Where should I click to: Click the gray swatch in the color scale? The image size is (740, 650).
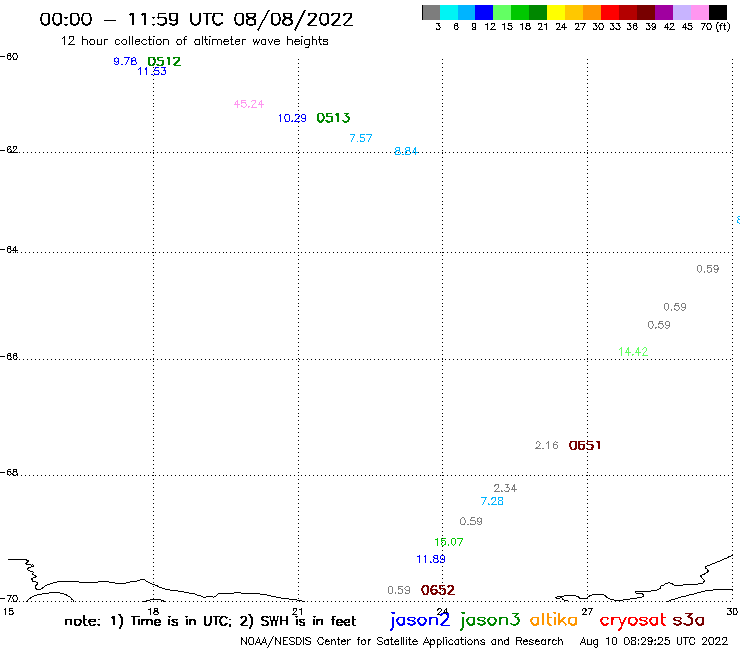pos(431,12)
